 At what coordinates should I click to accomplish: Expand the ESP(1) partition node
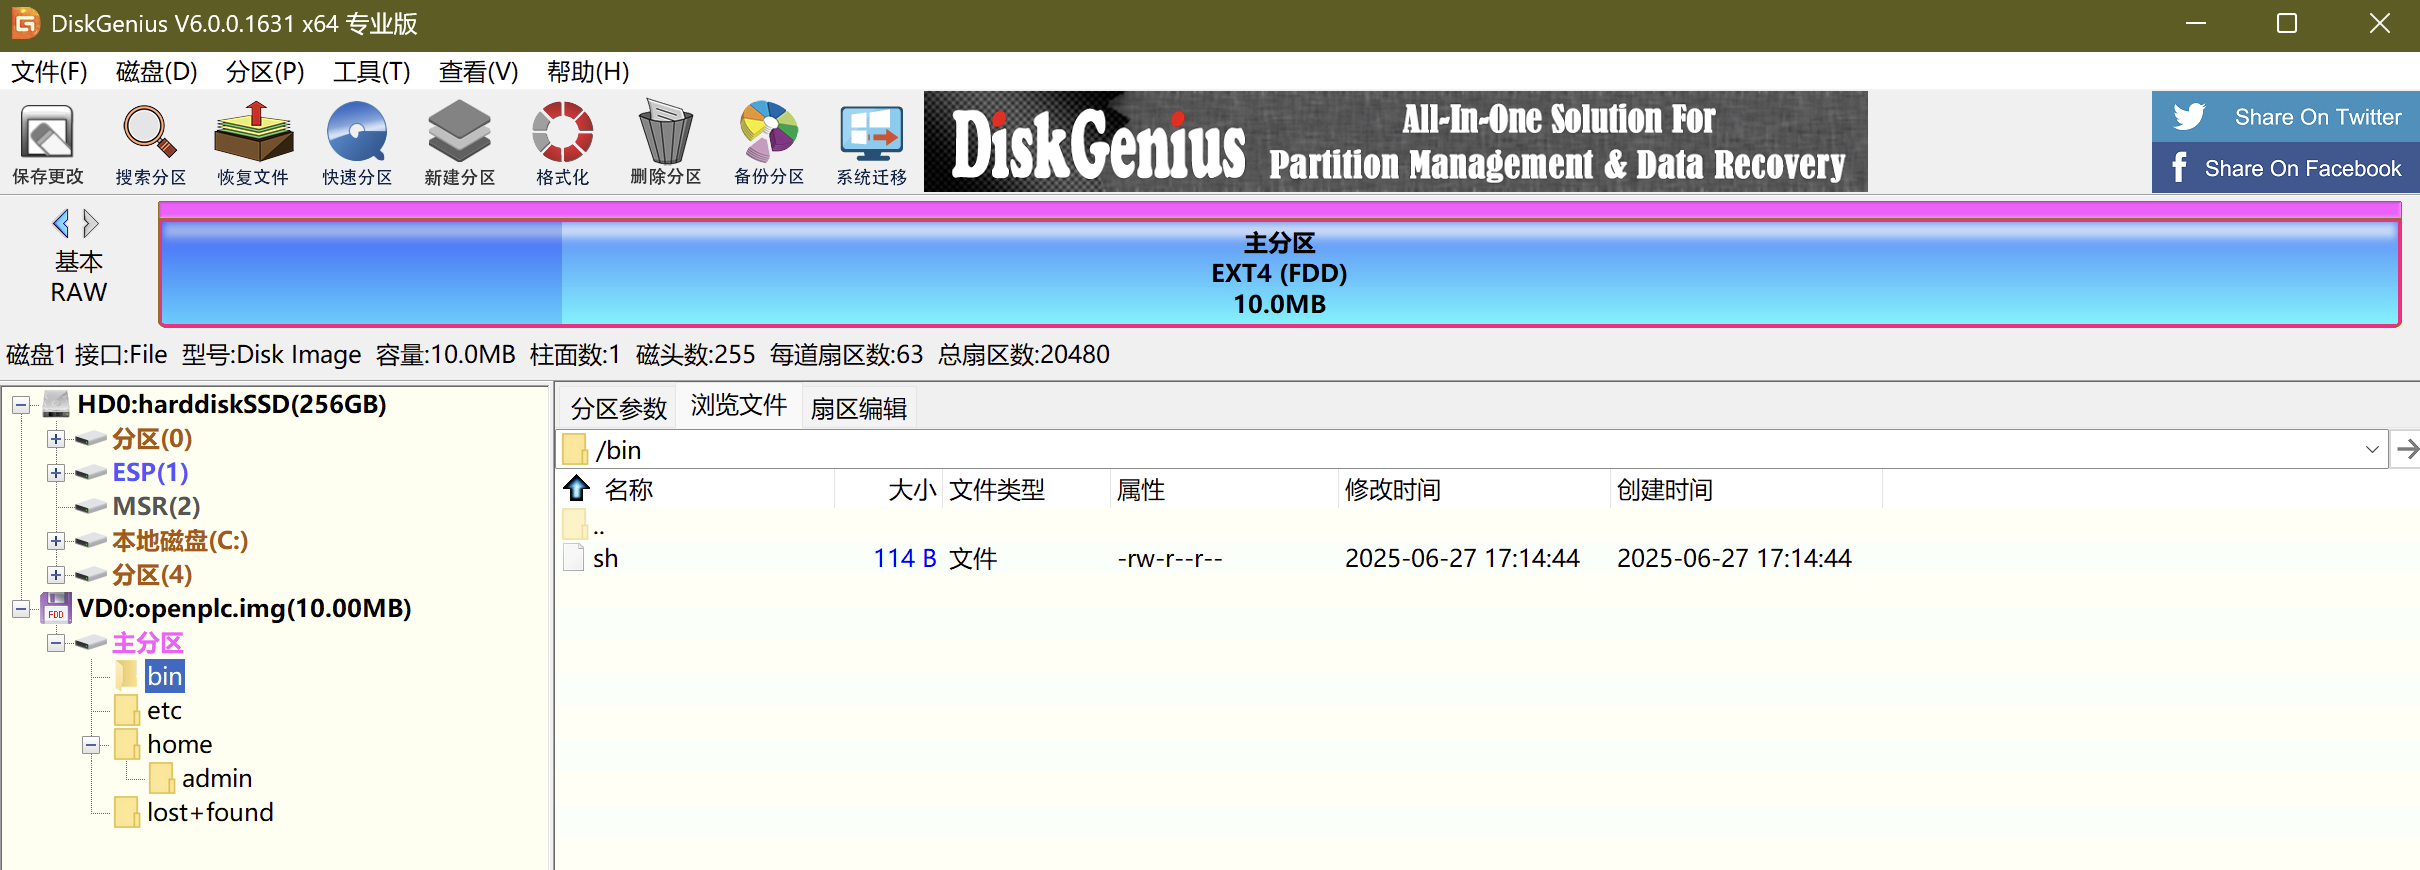tap(56, 473)
